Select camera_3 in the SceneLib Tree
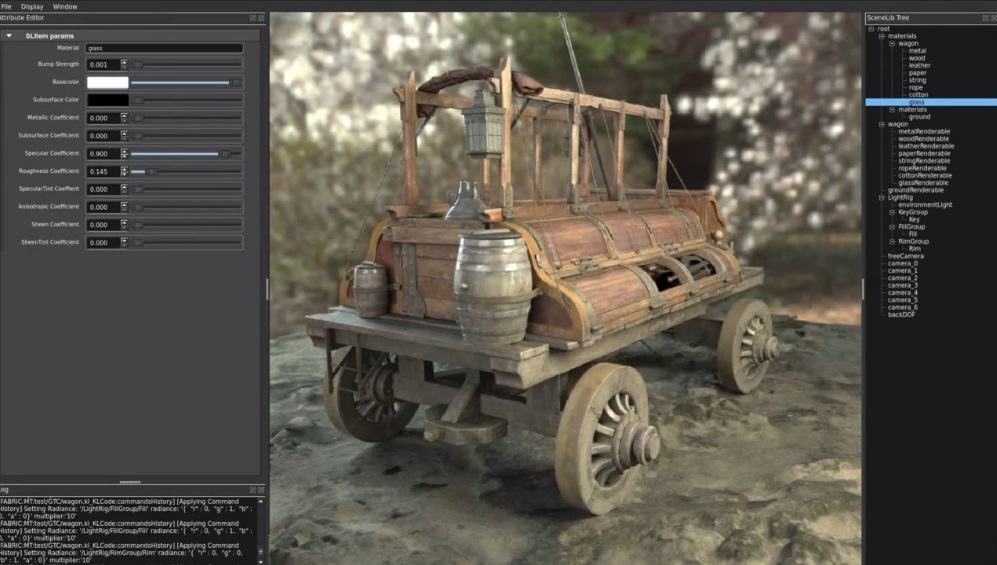Viewport: 997px width, 565px height. pyautogui.click(x=902, y=285)
